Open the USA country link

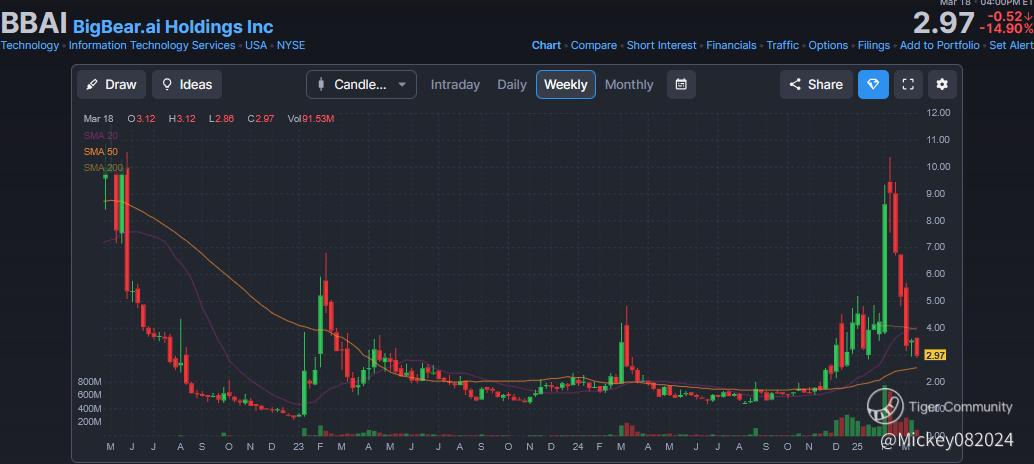tap(256, 45)
